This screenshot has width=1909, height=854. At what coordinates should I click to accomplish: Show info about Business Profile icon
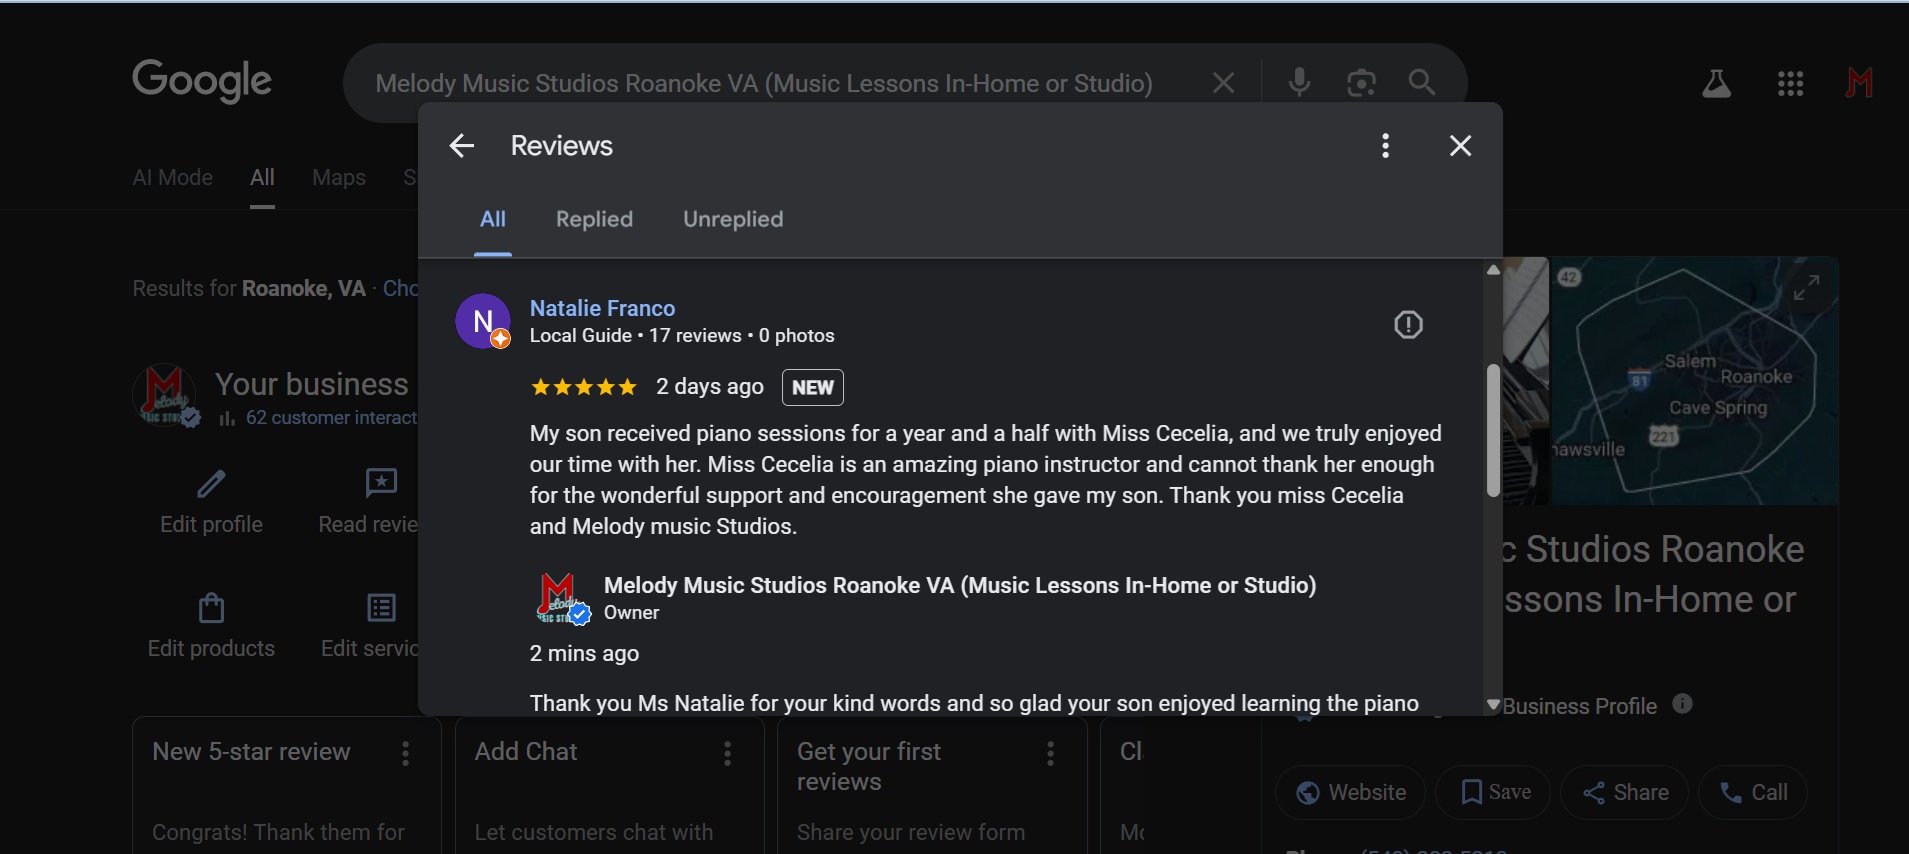pos(1682,704)
